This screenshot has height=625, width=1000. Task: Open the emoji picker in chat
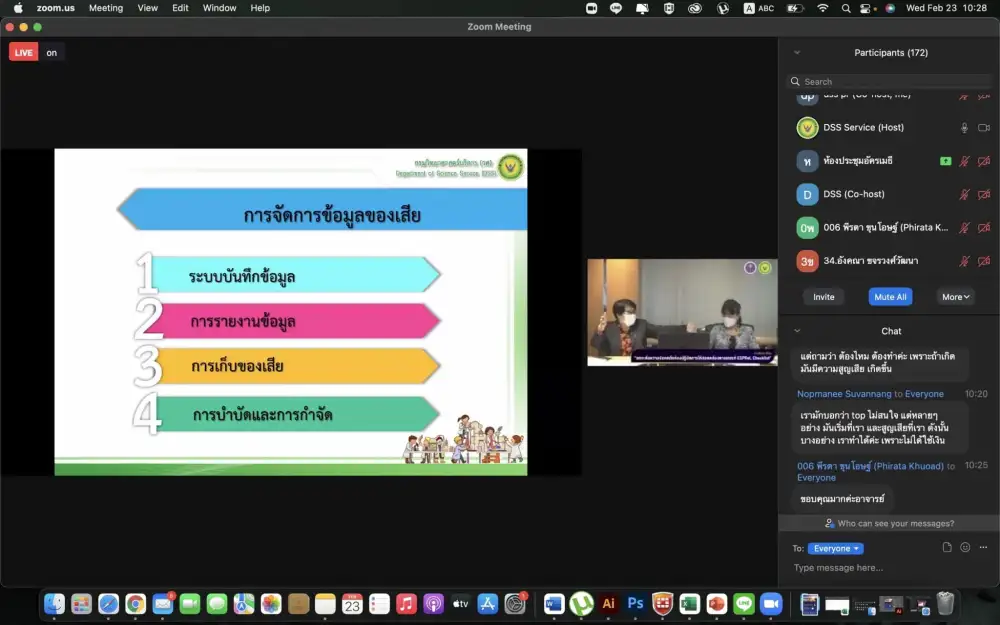pos(965,548)
